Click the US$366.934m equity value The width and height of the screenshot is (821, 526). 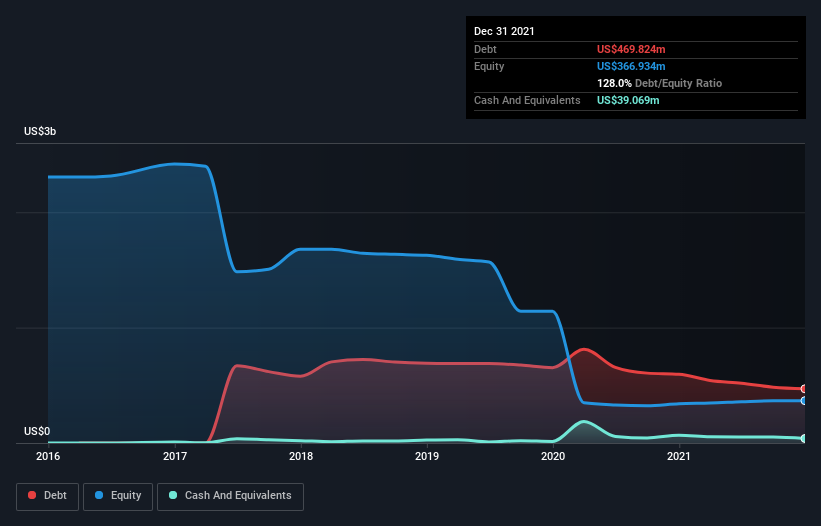tap(631, 66)
